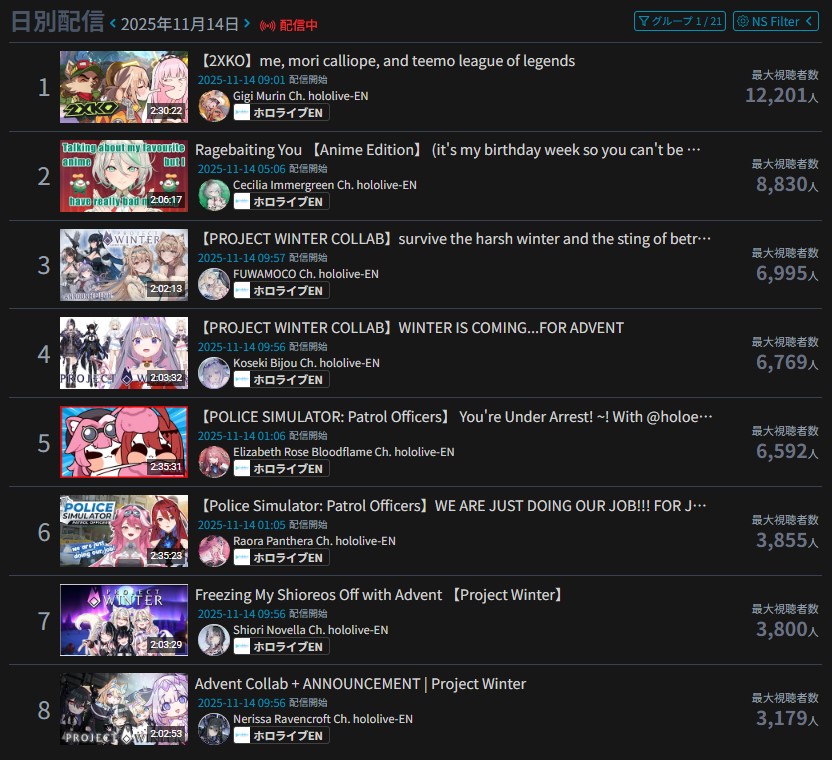The width and height of the screenshot is (832, 760).
Task: Click channel name Cecilia Immergreen Ch. hololive-EN
Action: (x=325, y=185)
